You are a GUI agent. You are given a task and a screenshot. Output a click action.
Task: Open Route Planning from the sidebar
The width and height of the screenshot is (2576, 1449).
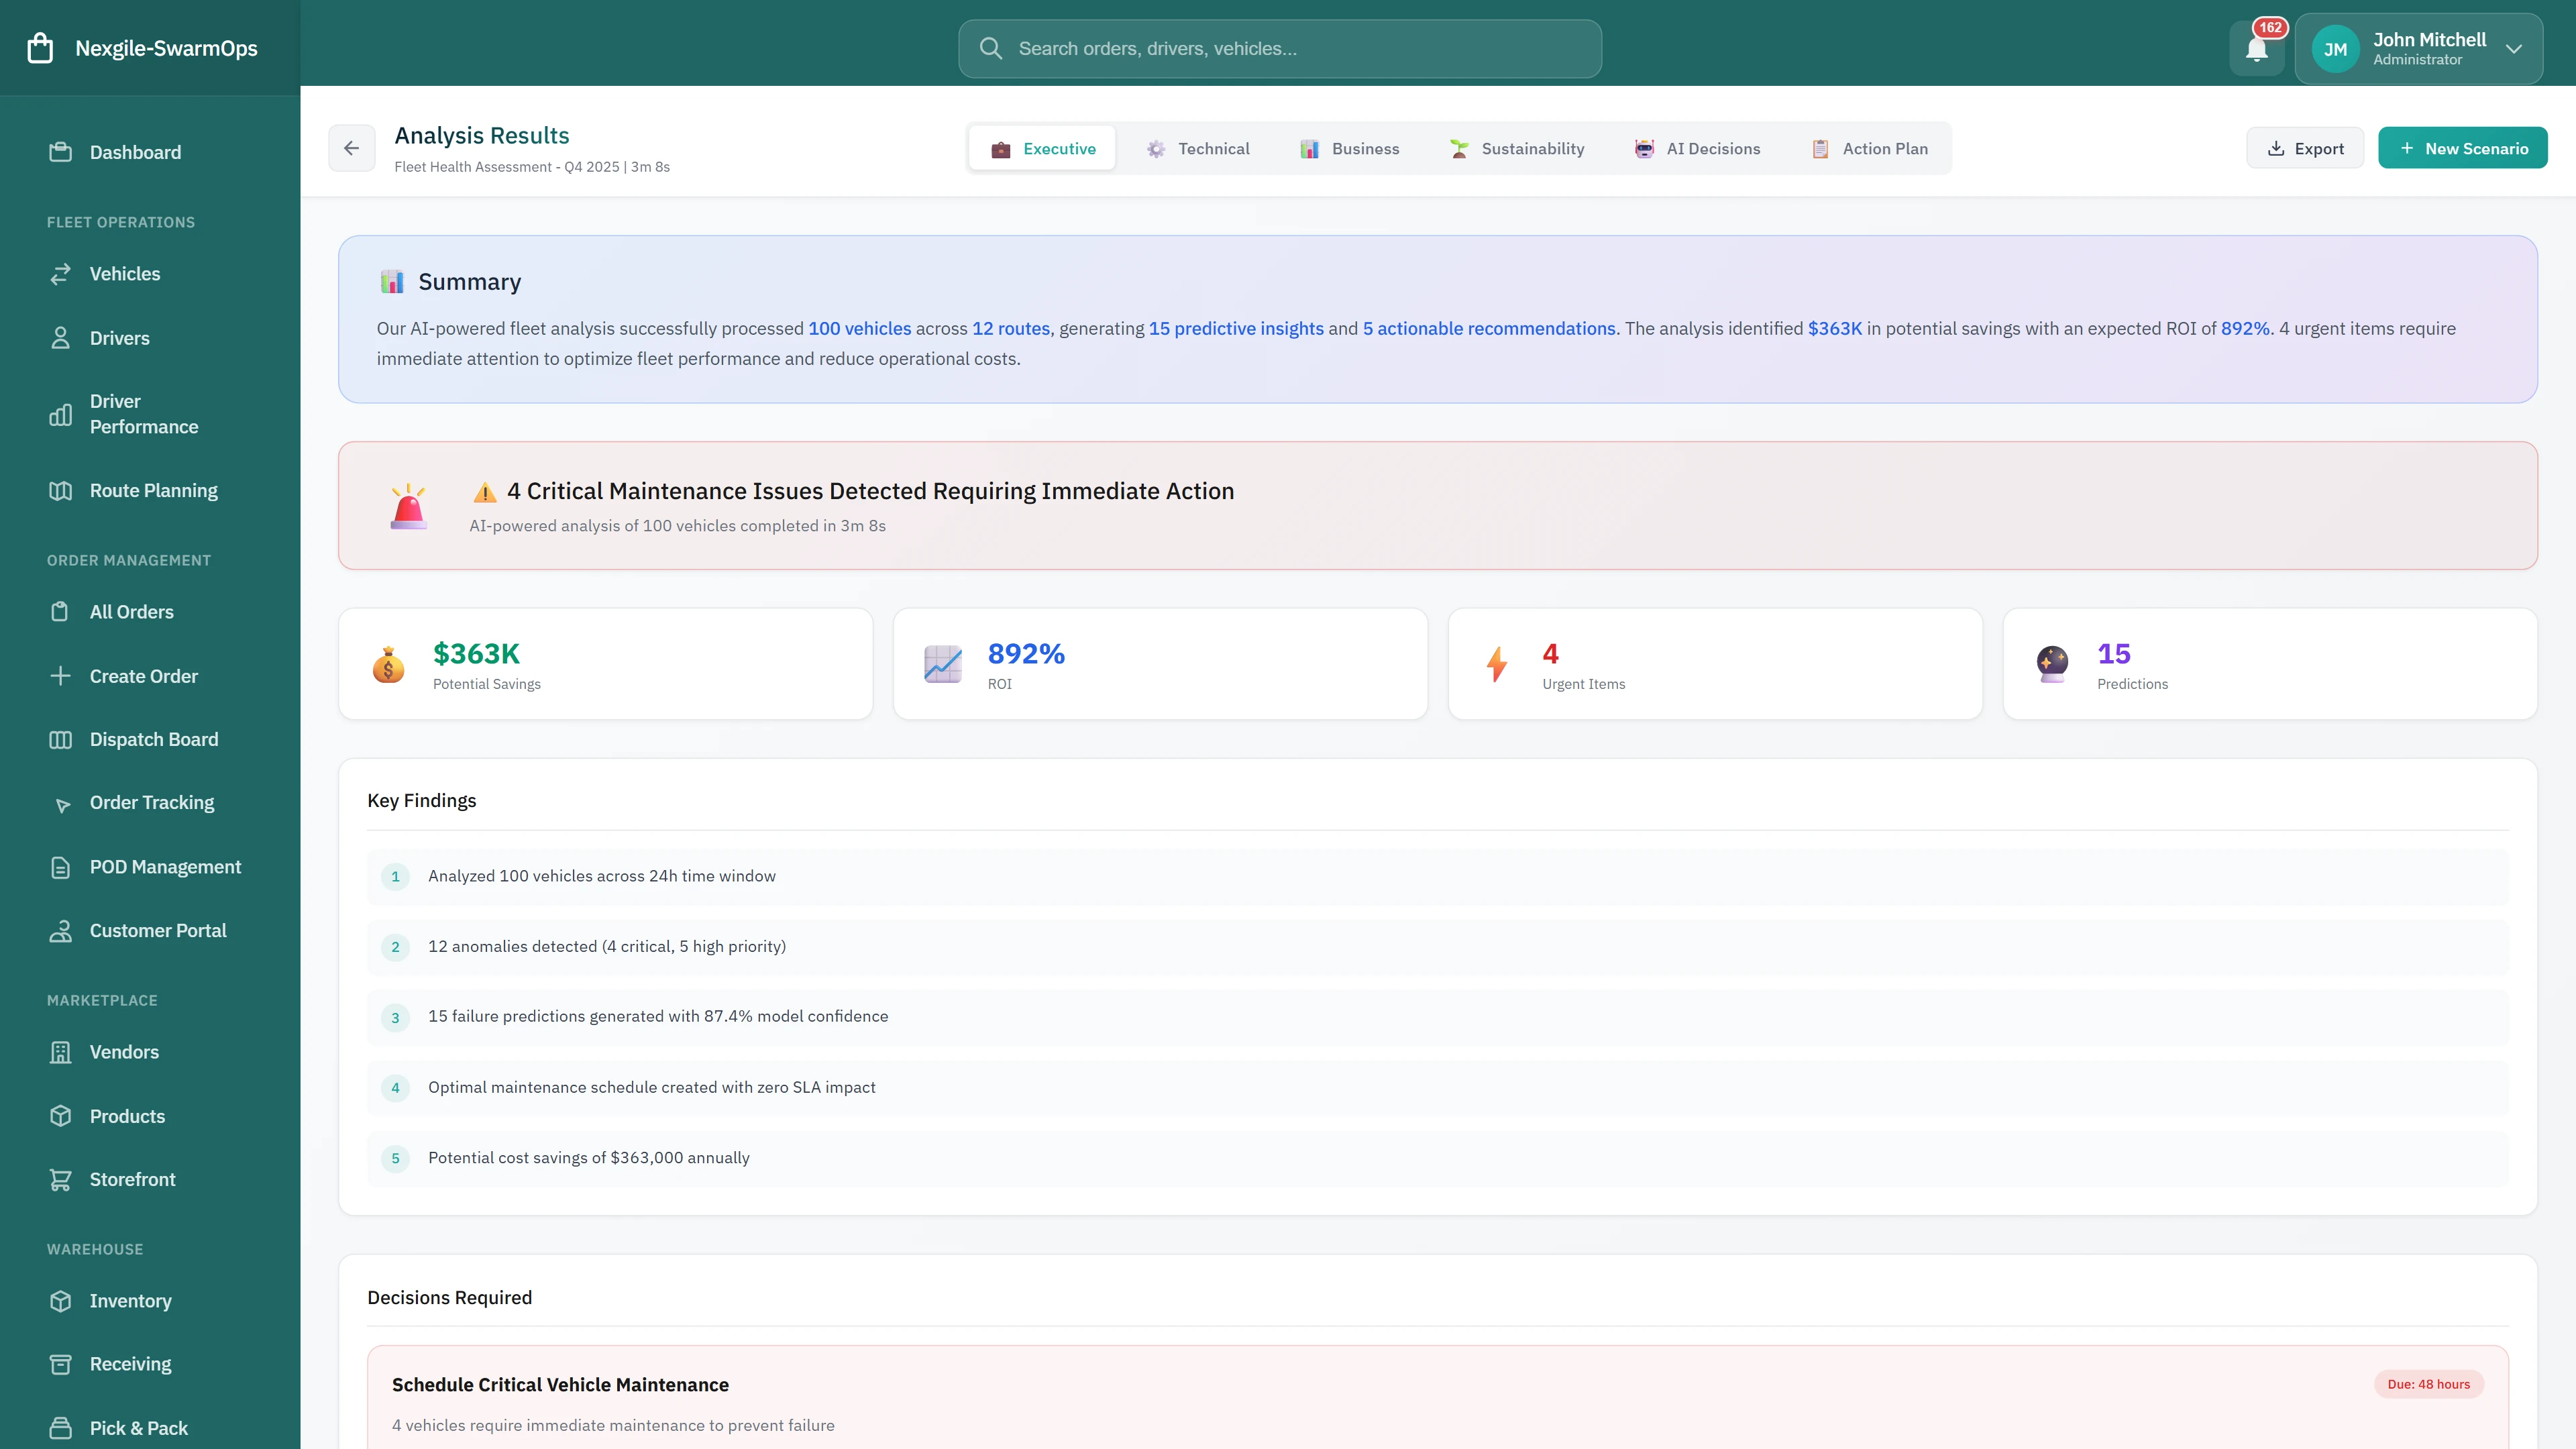point(152,490)
